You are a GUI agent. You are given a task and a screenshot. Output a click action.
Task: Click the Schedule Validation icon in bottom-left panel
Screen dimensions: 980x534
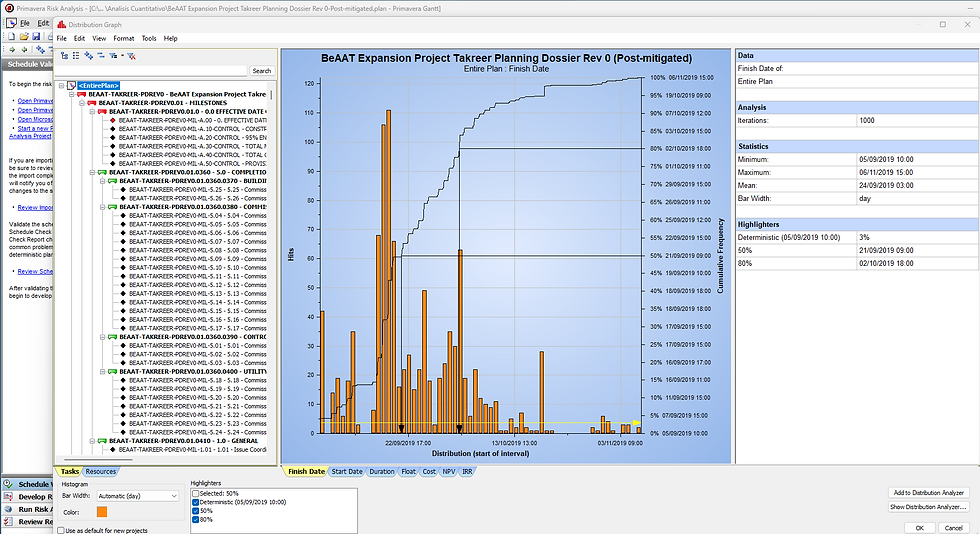tap(9, 484)
